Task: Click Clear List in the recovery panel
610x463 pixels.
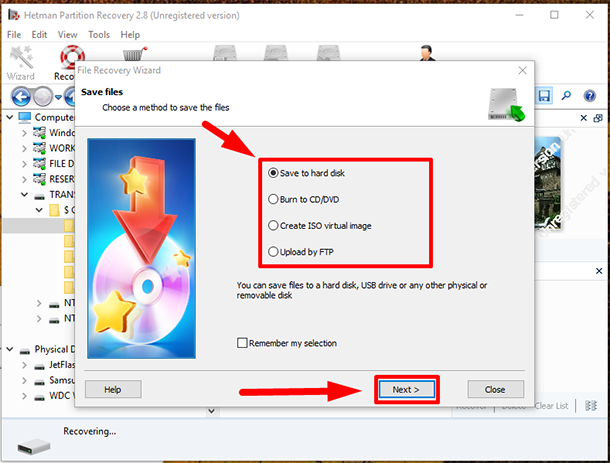Action: tap(551, 406)
